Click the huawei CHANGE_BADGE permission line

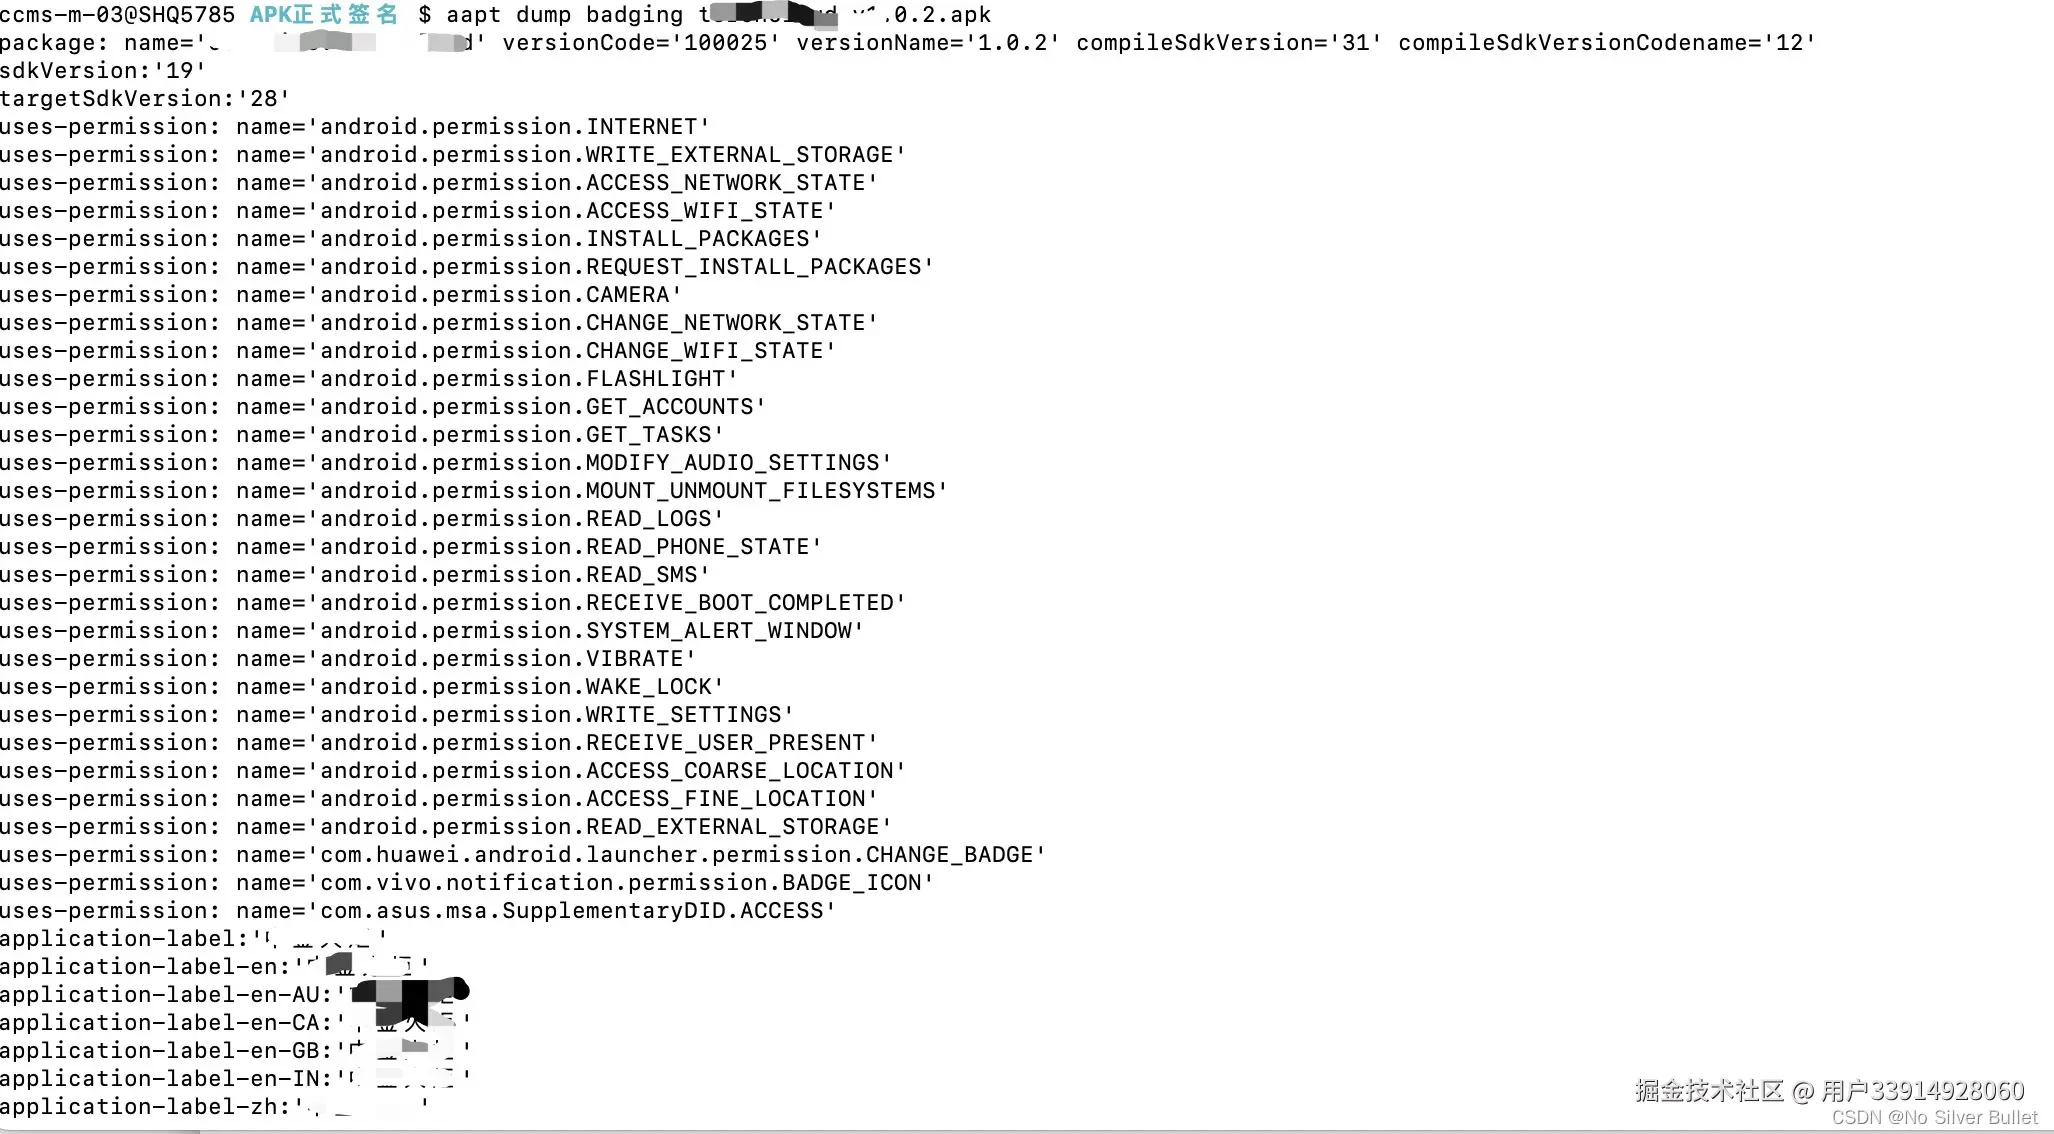tap(523, 855)
